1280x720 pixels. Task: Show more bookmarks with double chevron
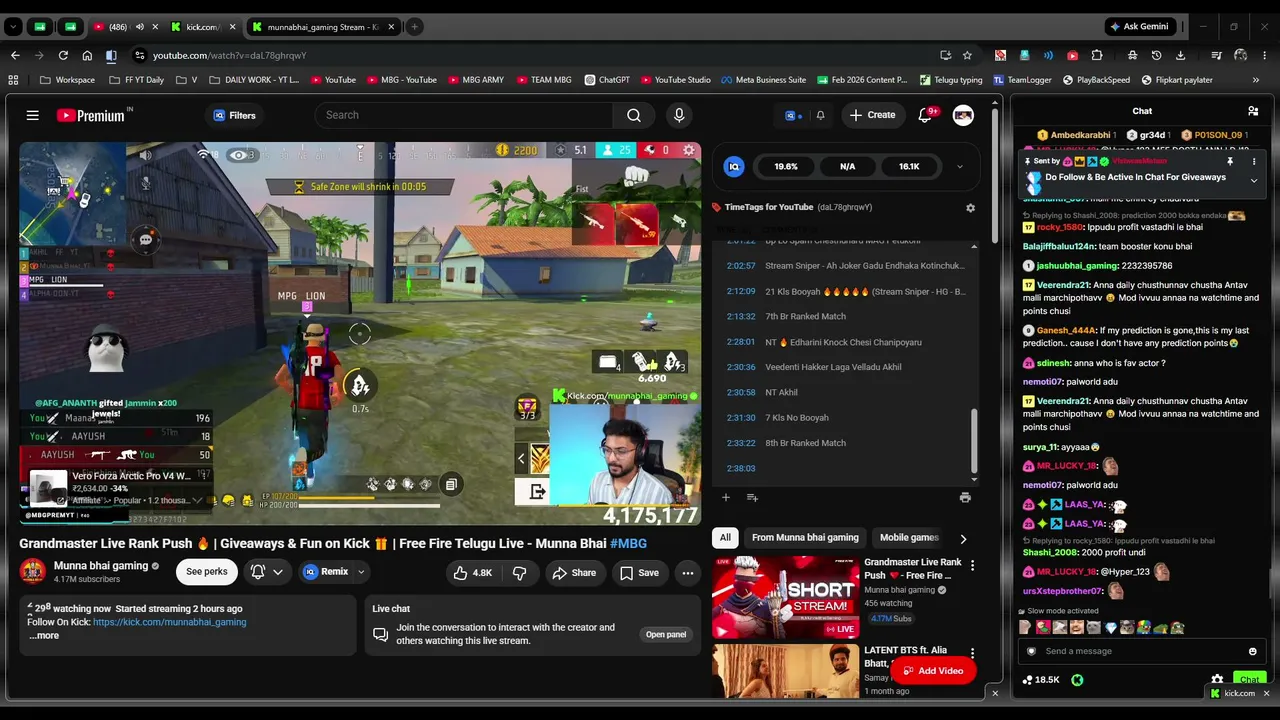1256,80
